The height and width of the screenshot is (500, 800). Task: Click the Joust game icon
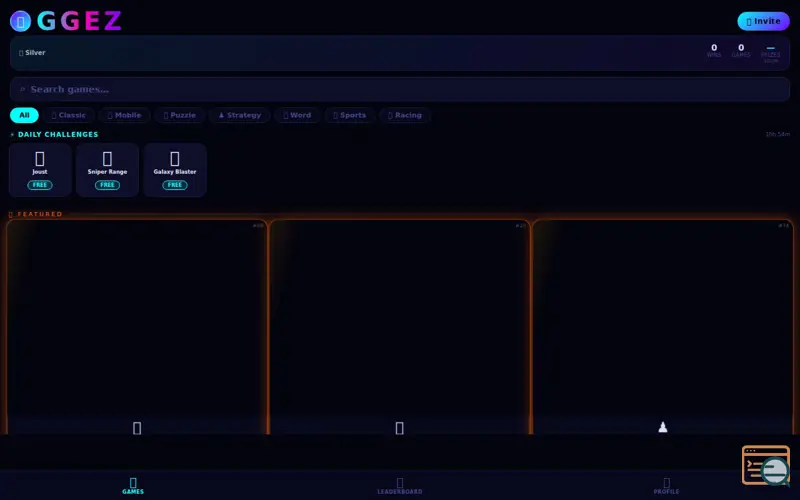tap(40, 159)
